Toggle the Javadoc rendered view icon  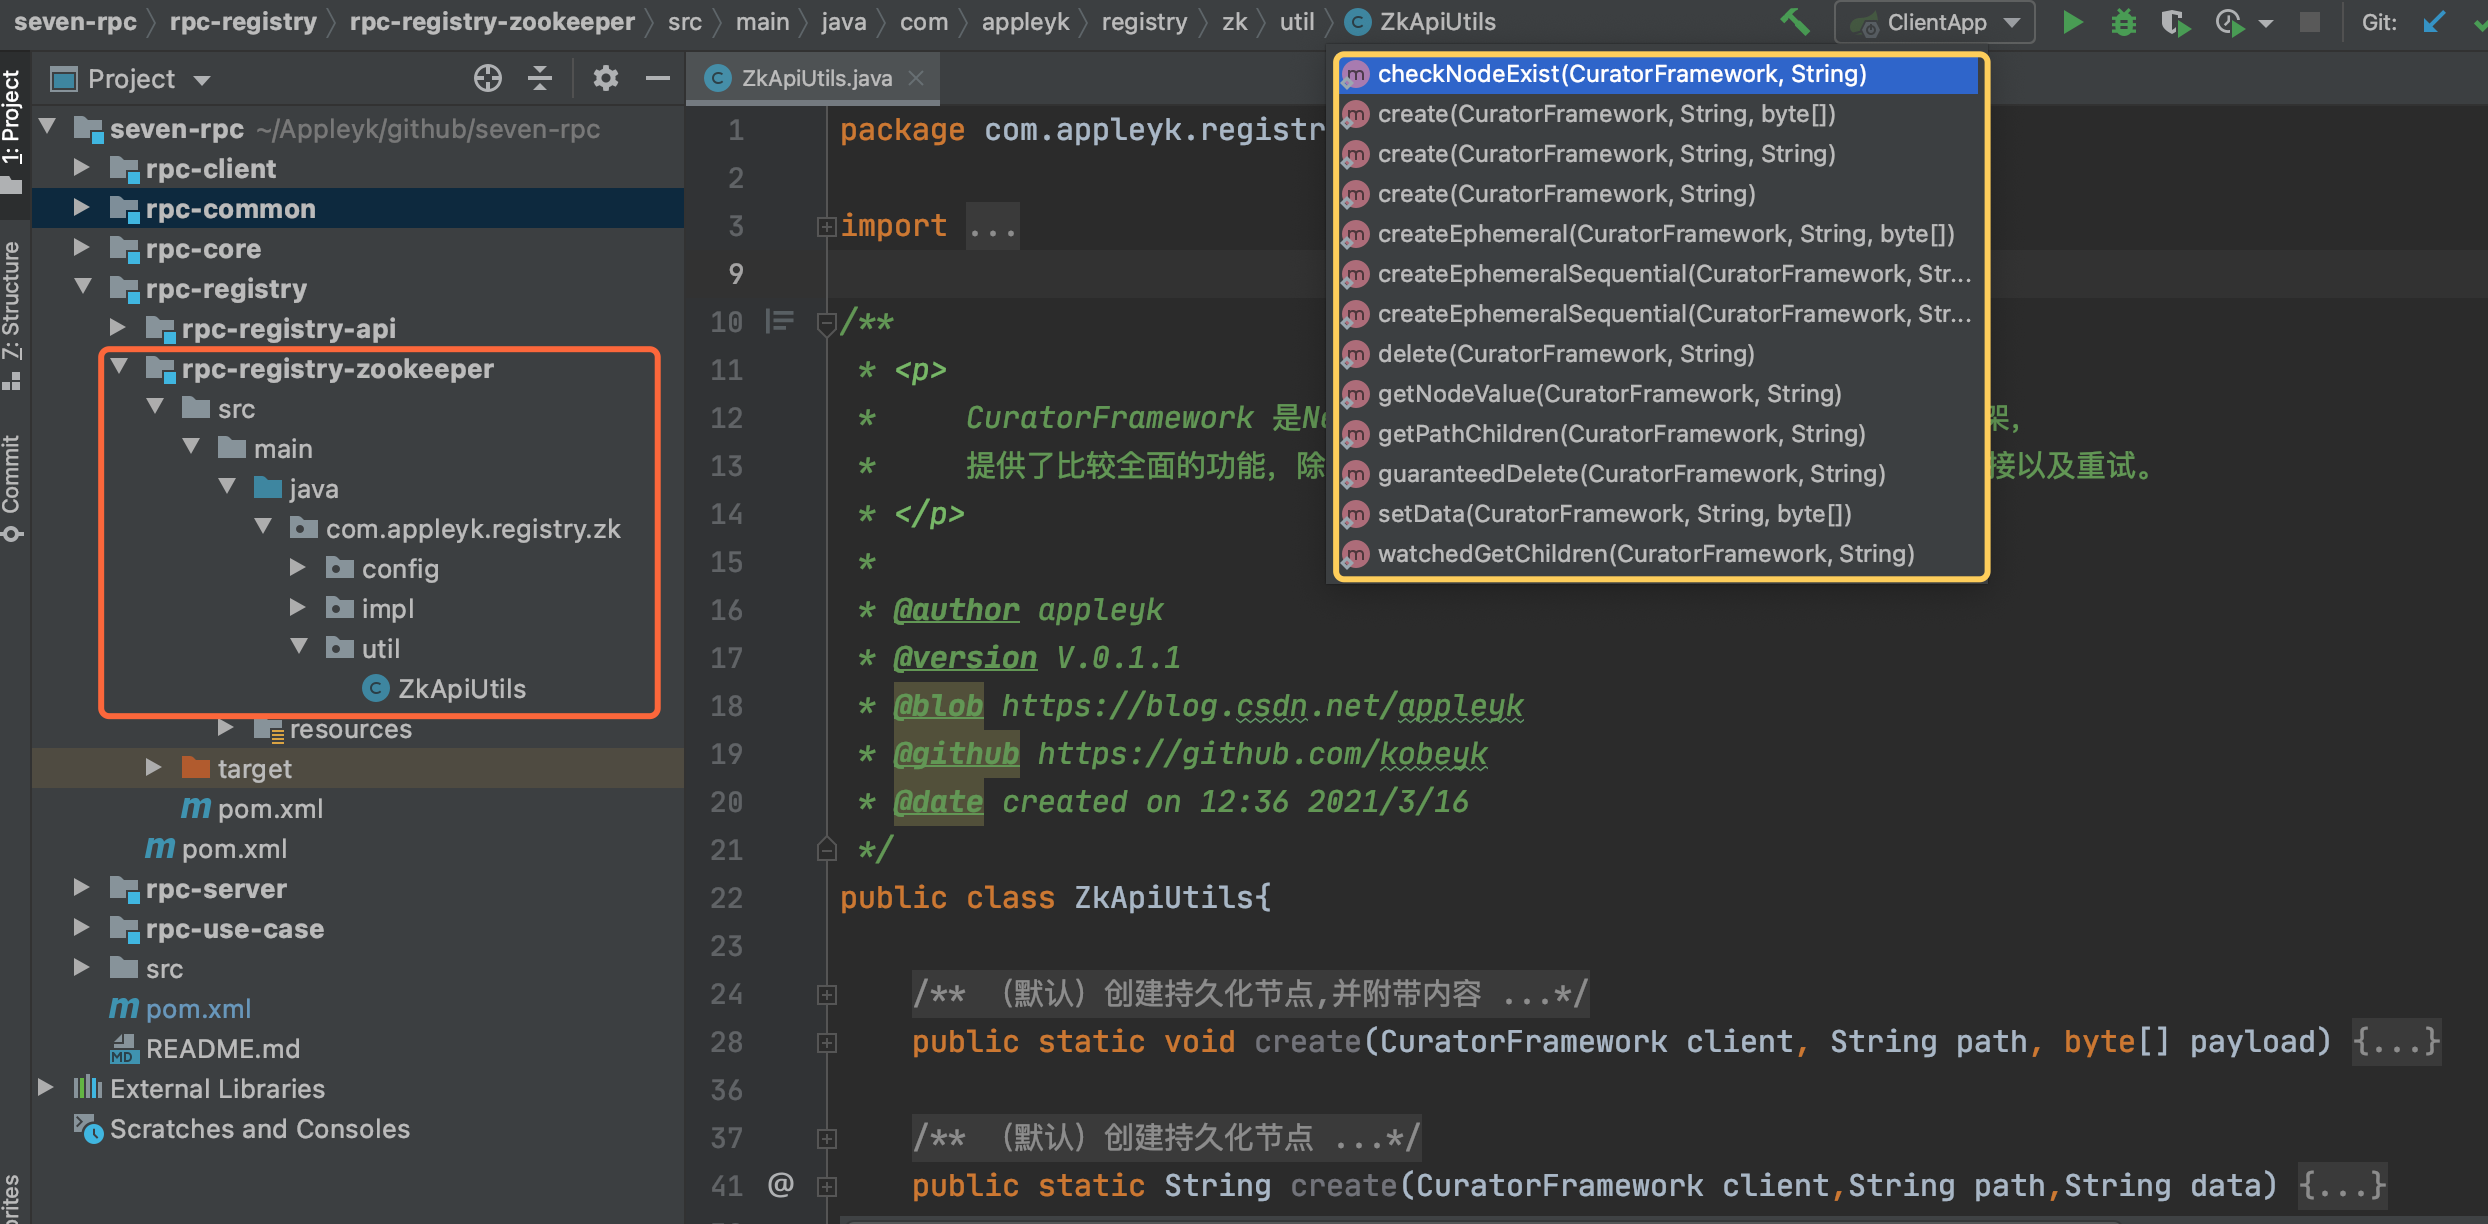779,321
